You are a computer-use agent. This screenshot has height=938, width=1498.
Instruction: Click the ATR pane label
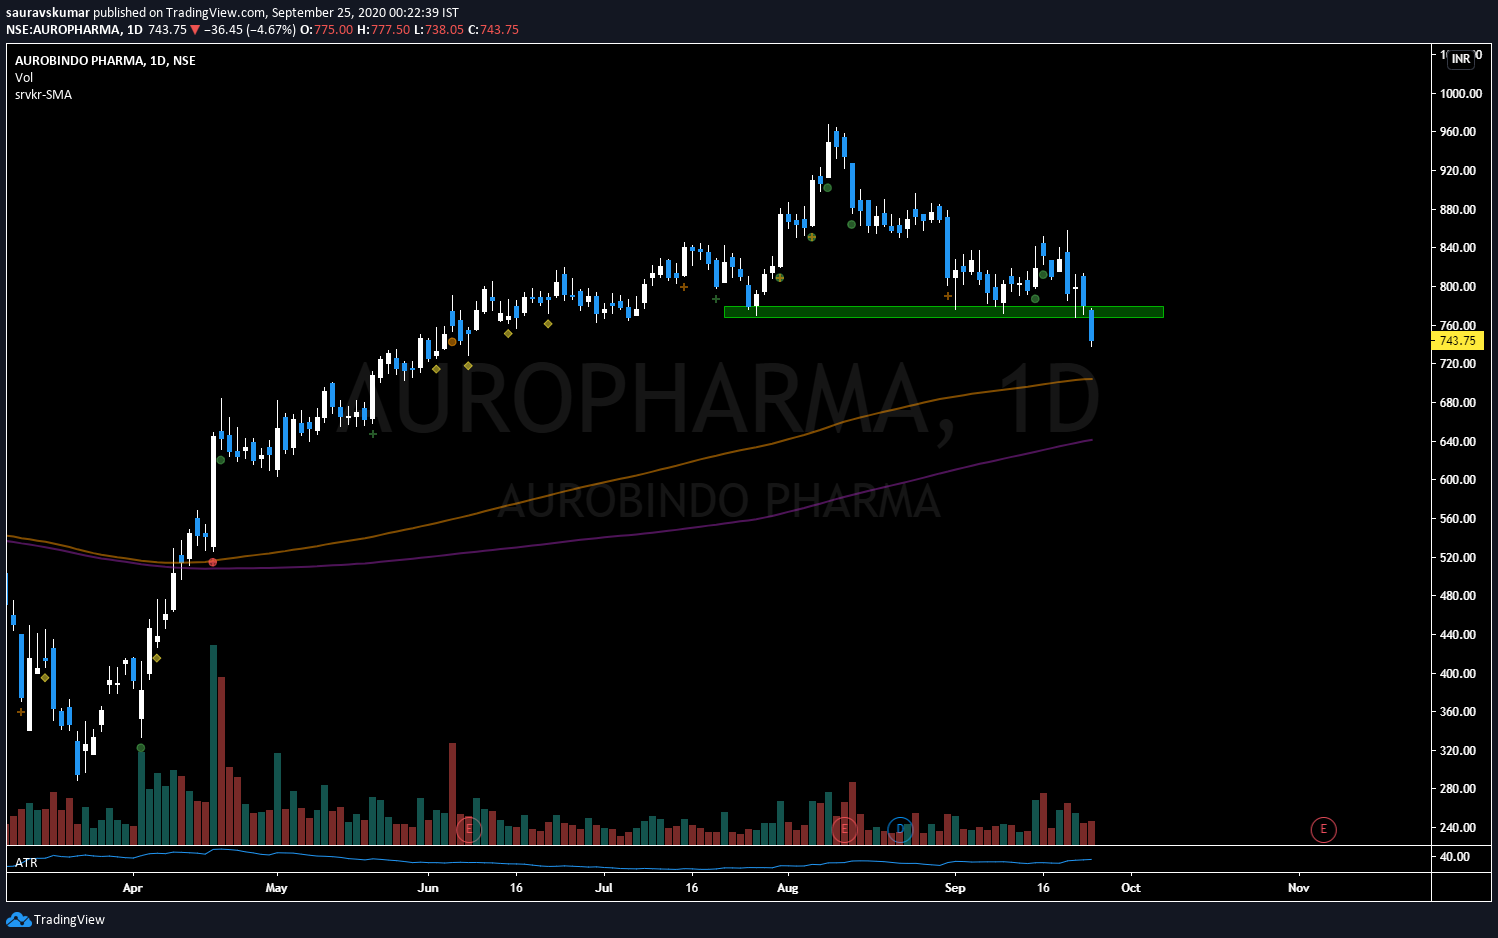pos(26,863)
